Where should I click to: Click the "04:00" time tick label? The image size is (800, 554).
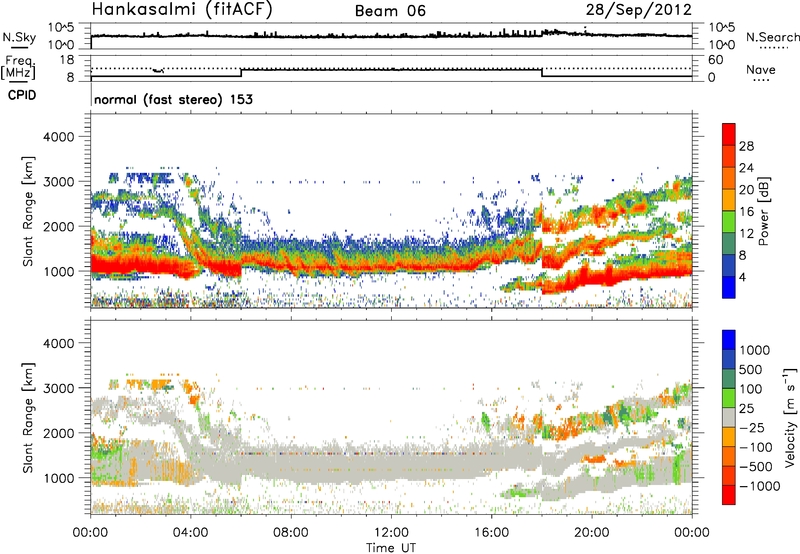pyautogui.click(x=190, y=533)
